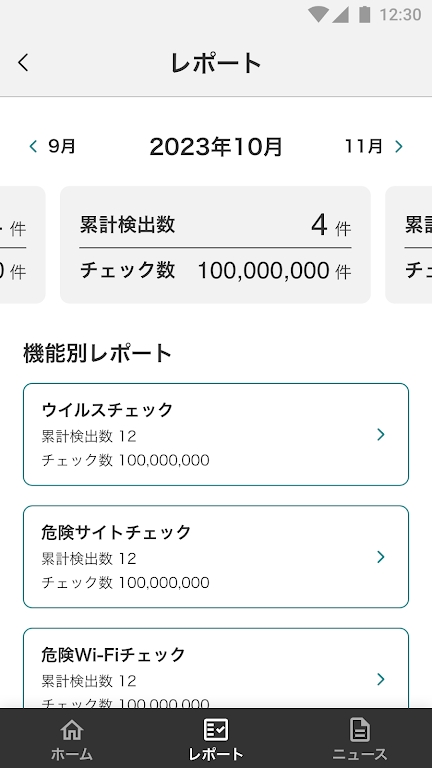This screenshot has width=432, height=768.
Task: Go to previous month 9月 chevron
Action: pyautogui.click(x=33, y=146)
